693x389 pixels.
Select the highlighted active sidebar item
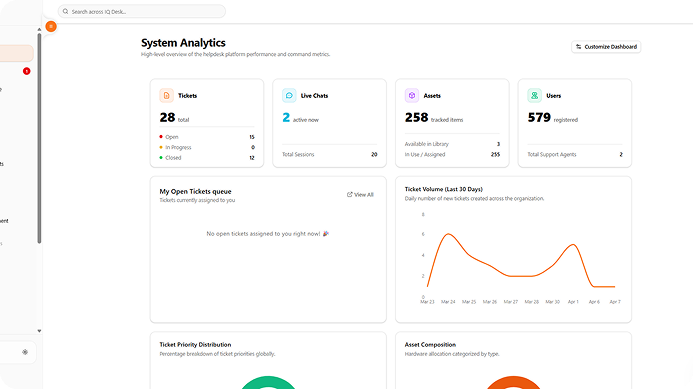tap(16, 53)
